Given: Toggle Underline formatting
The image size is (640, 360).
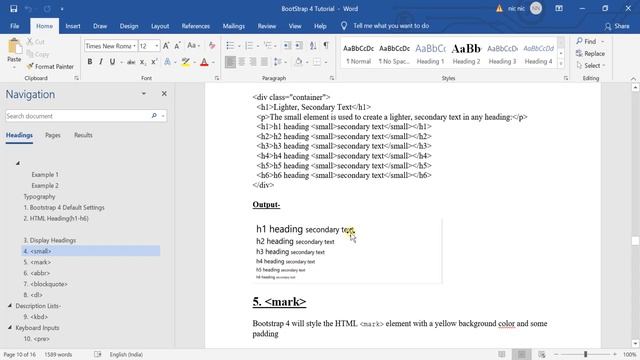Looking at the screenshot, I should coord(112,62).
